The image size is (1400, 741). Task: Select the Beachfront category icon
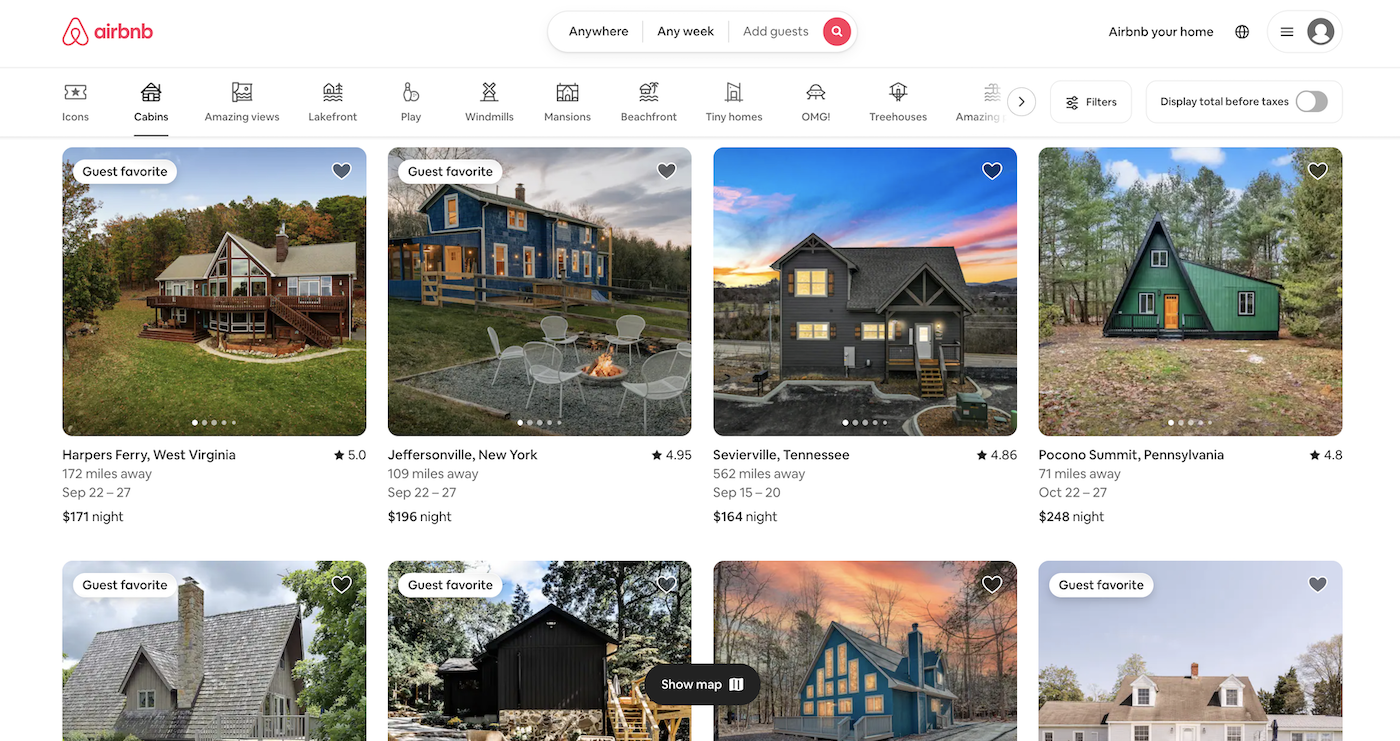[x=648, y=101]
